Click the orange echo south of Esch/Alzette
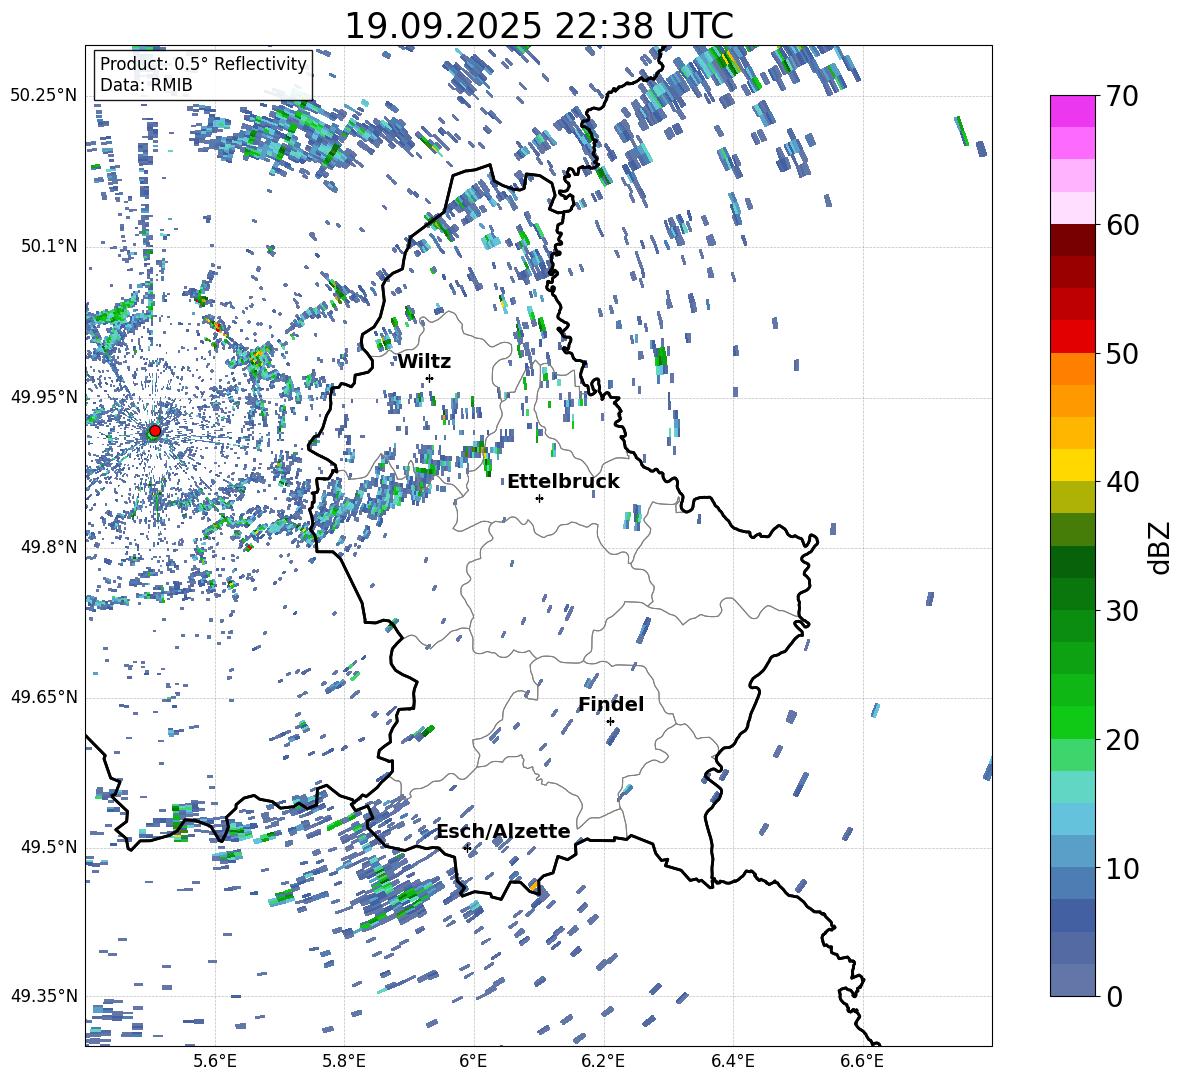The width and height of the screenshot is (1184, 1081). coord(533,885)
